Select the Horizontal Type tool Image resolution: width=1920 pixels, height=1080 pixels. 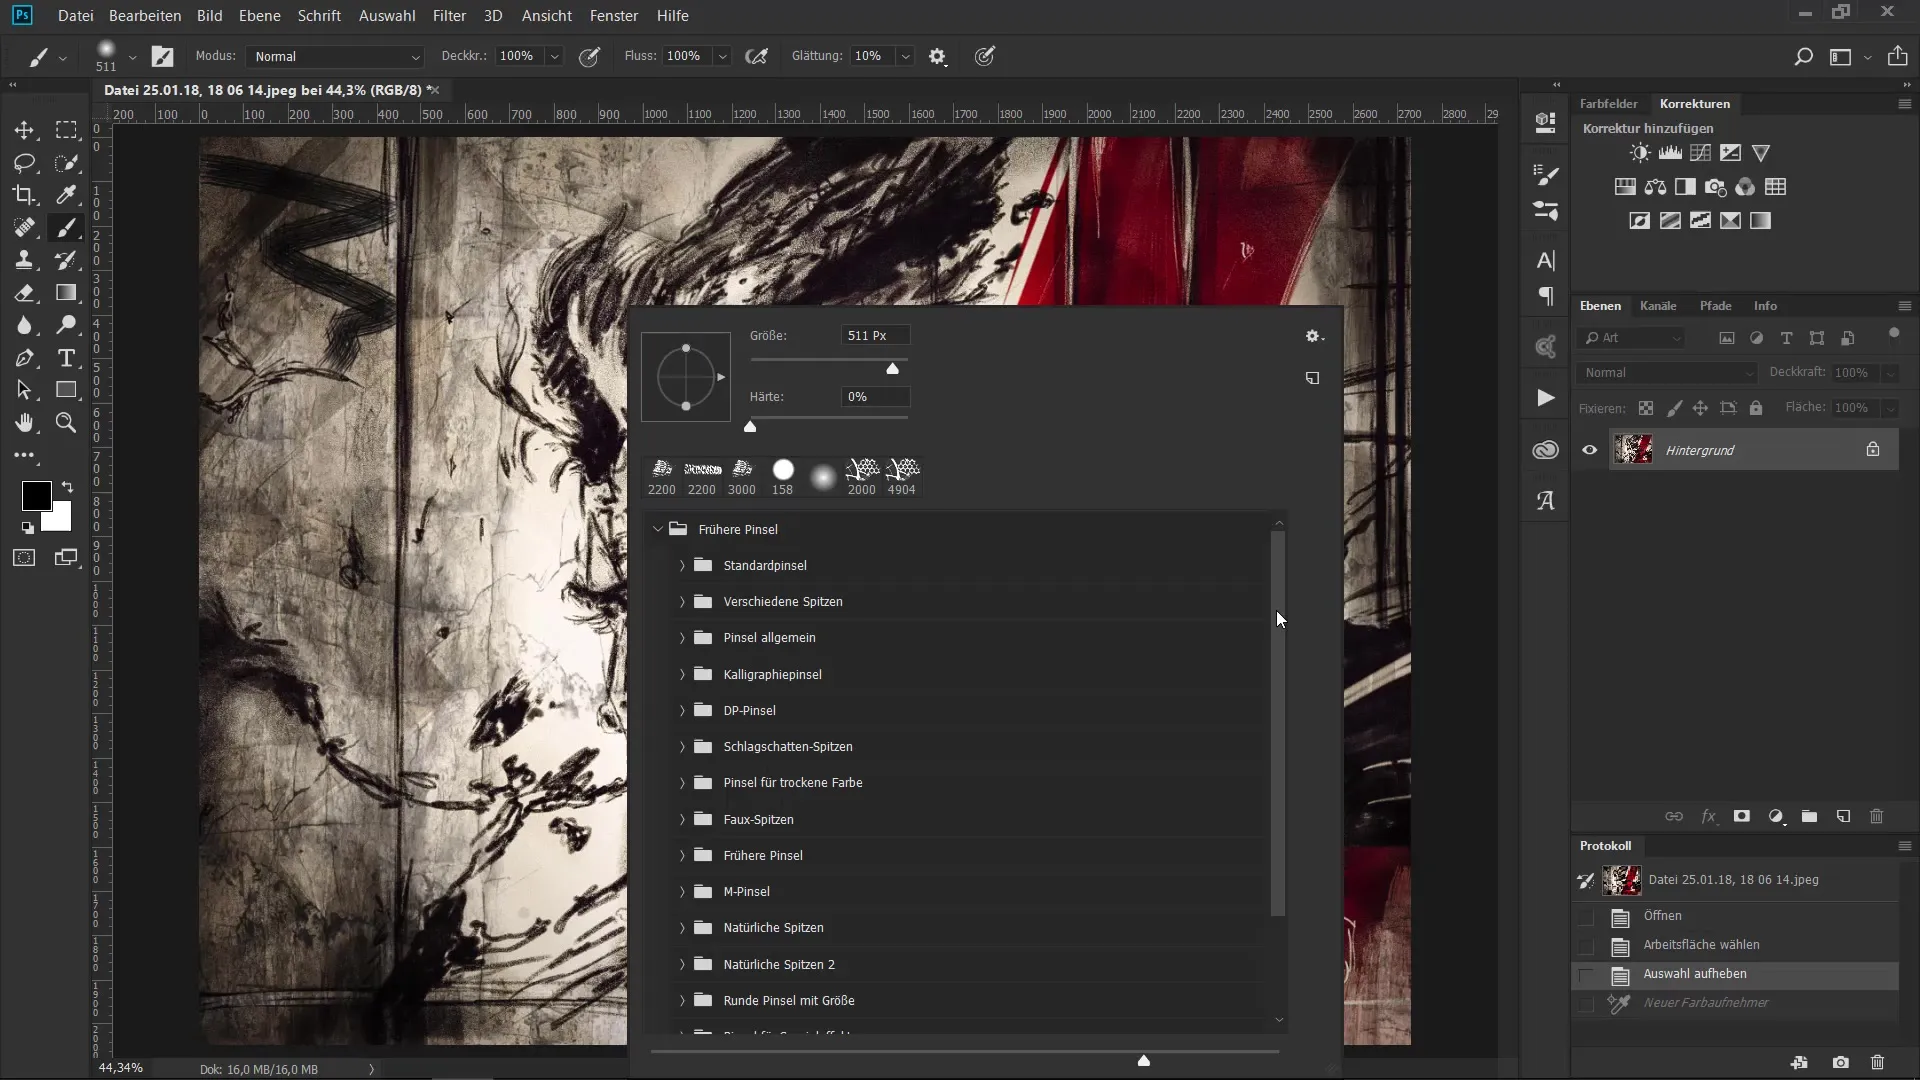point(66,358)
